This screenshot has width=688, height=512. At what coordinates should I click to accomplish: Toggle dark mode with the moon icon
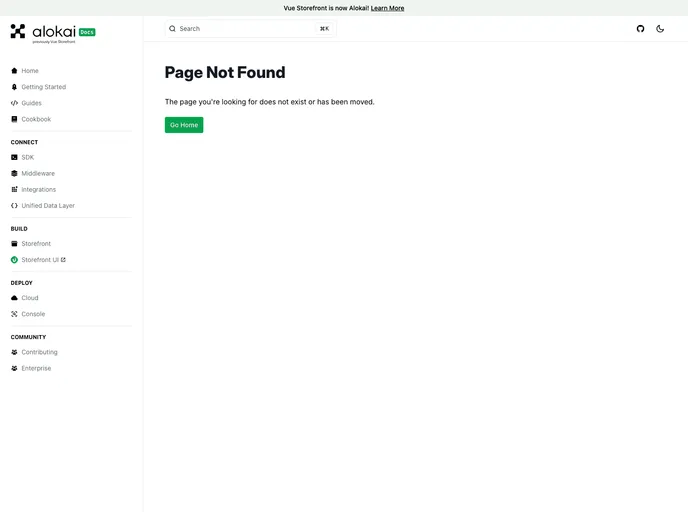(x=660, y=29)
